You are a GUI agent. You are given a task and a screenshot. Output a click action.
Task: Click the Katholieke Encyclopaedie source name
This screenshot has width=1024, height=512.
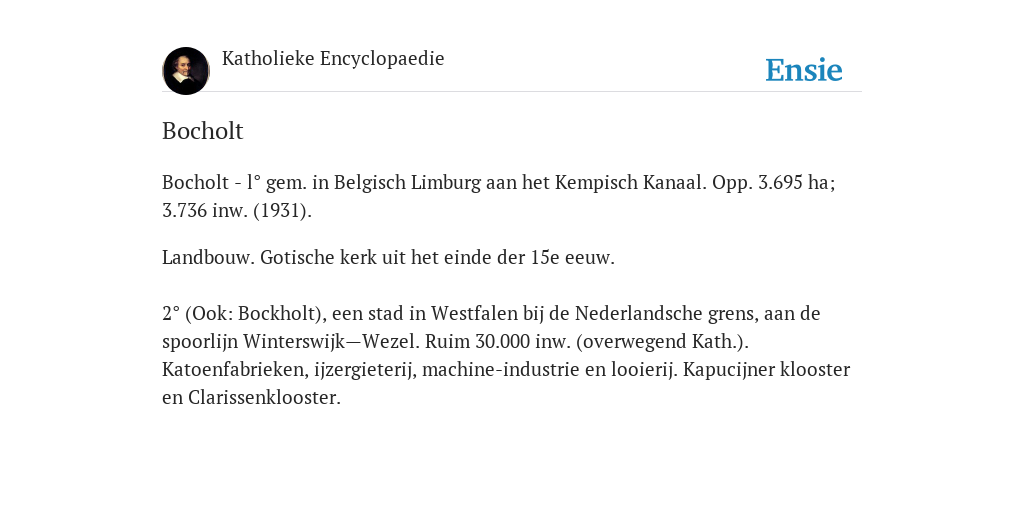(x=333, y=58)
